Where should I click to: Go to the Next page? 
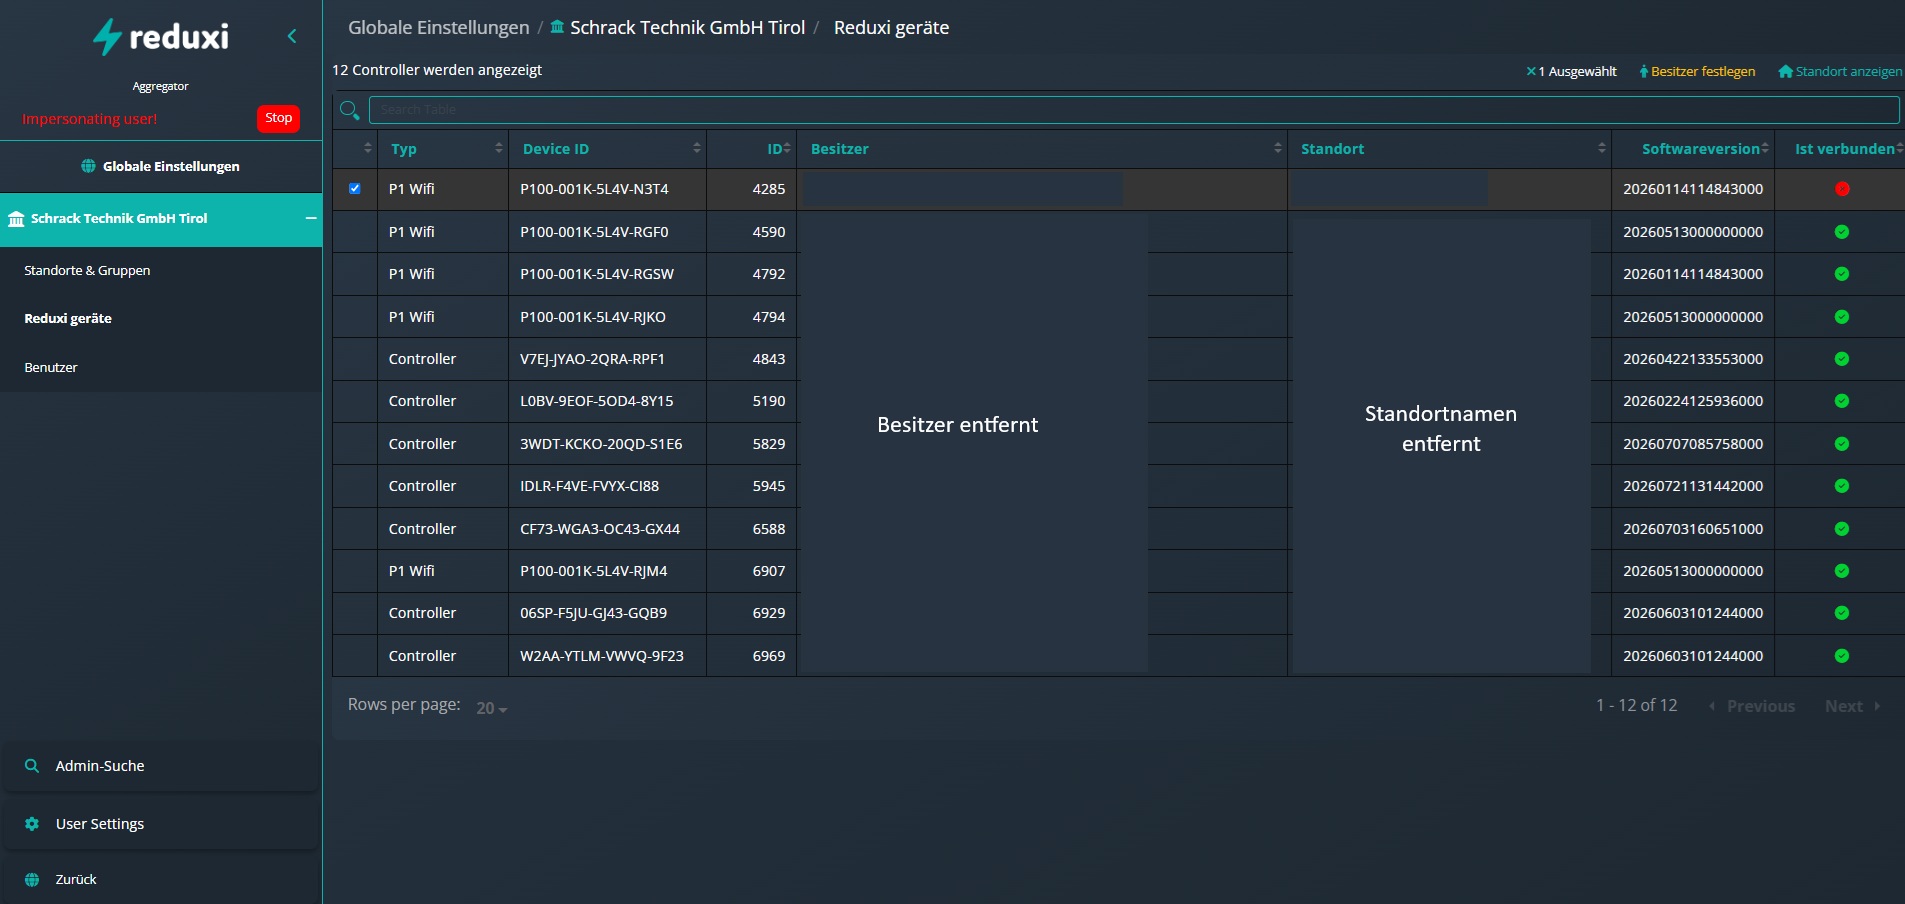click(1853, 706)
